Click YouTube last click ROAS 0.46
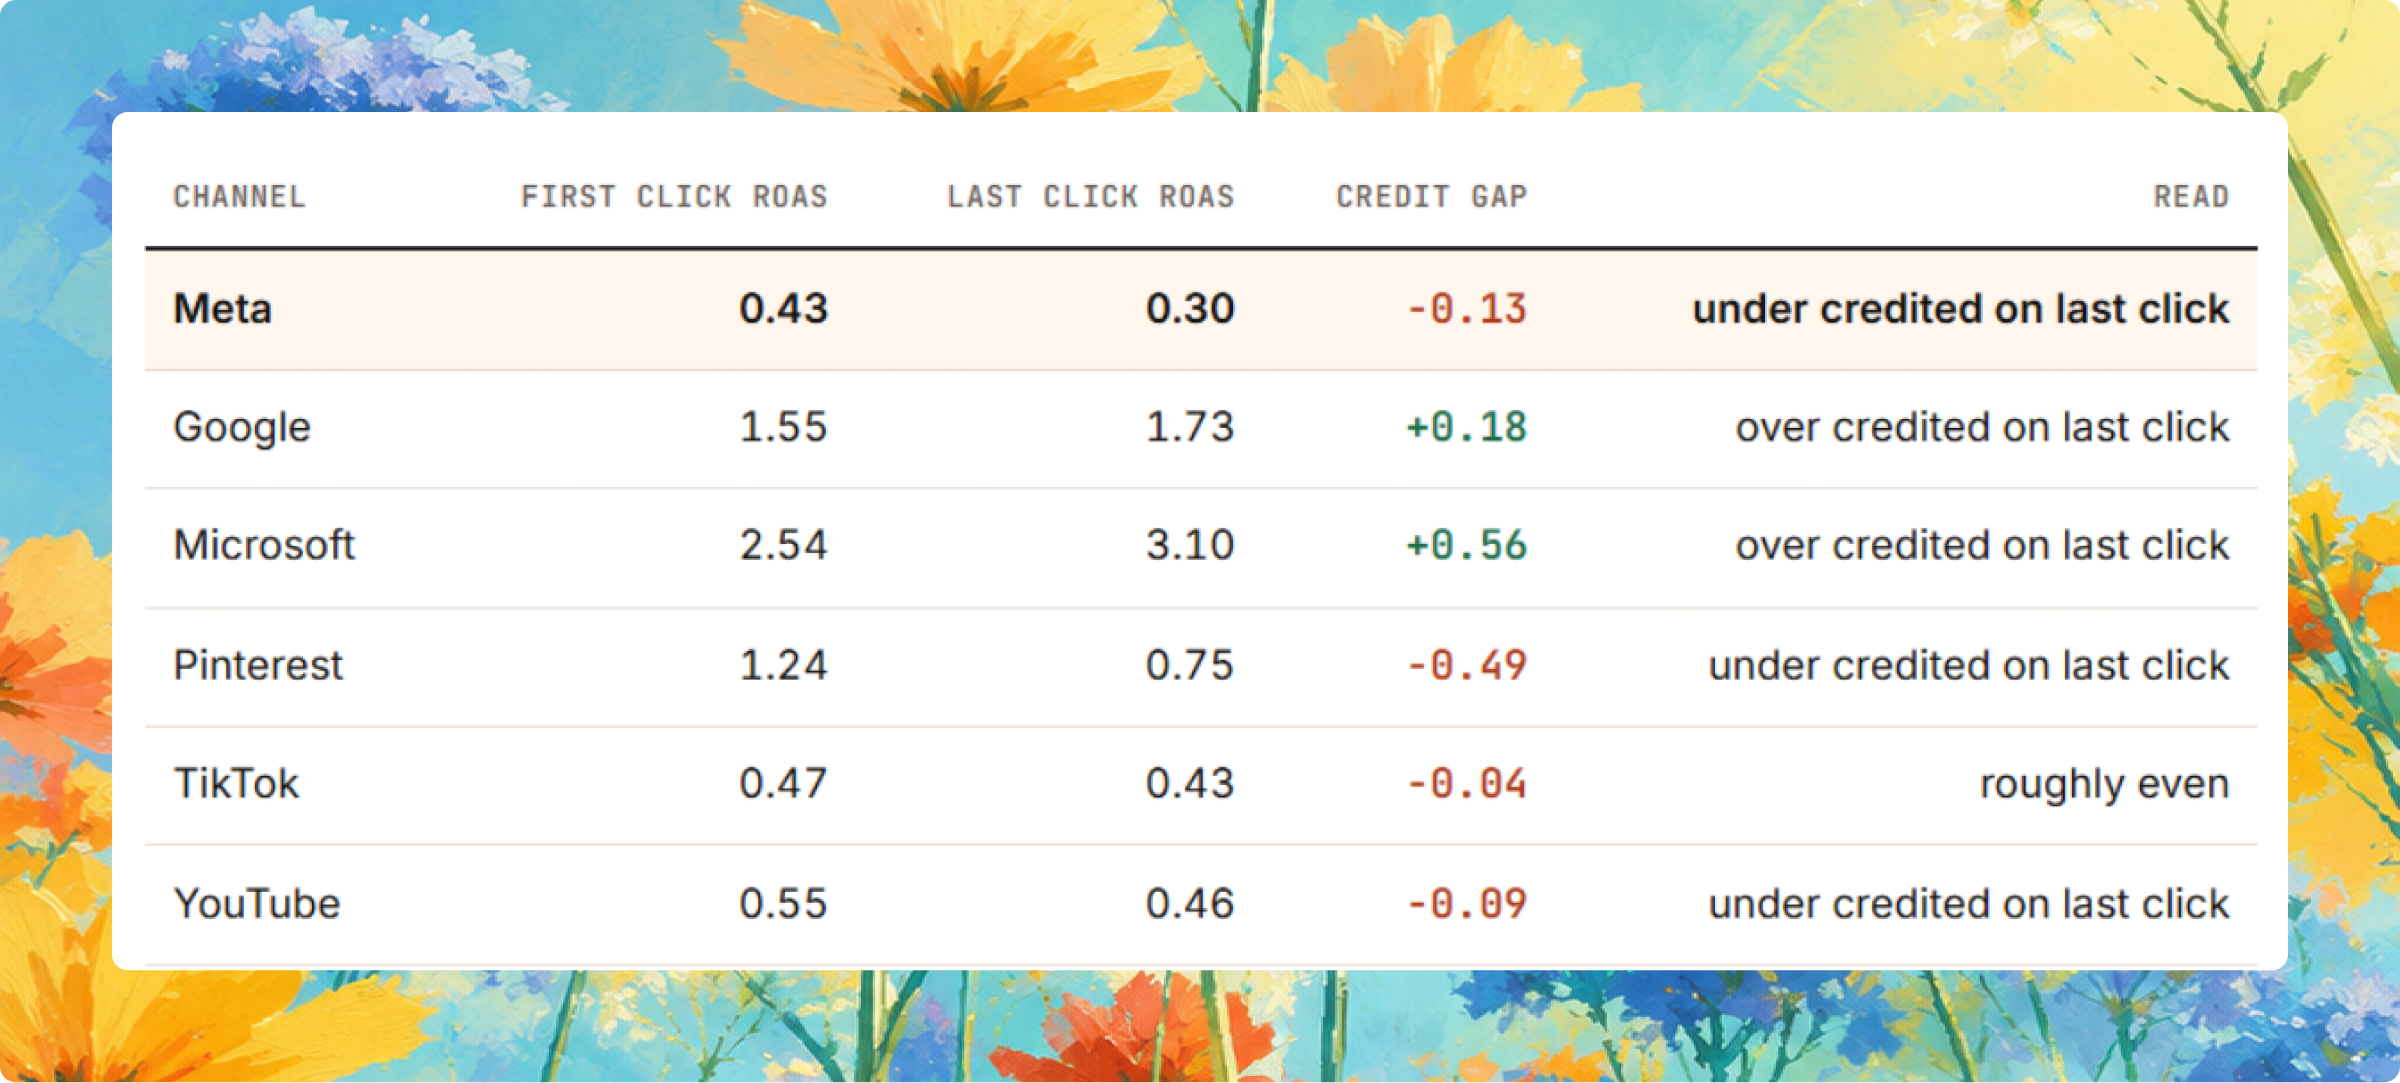2400x1083 pixels. click(x=1191, y=904)
